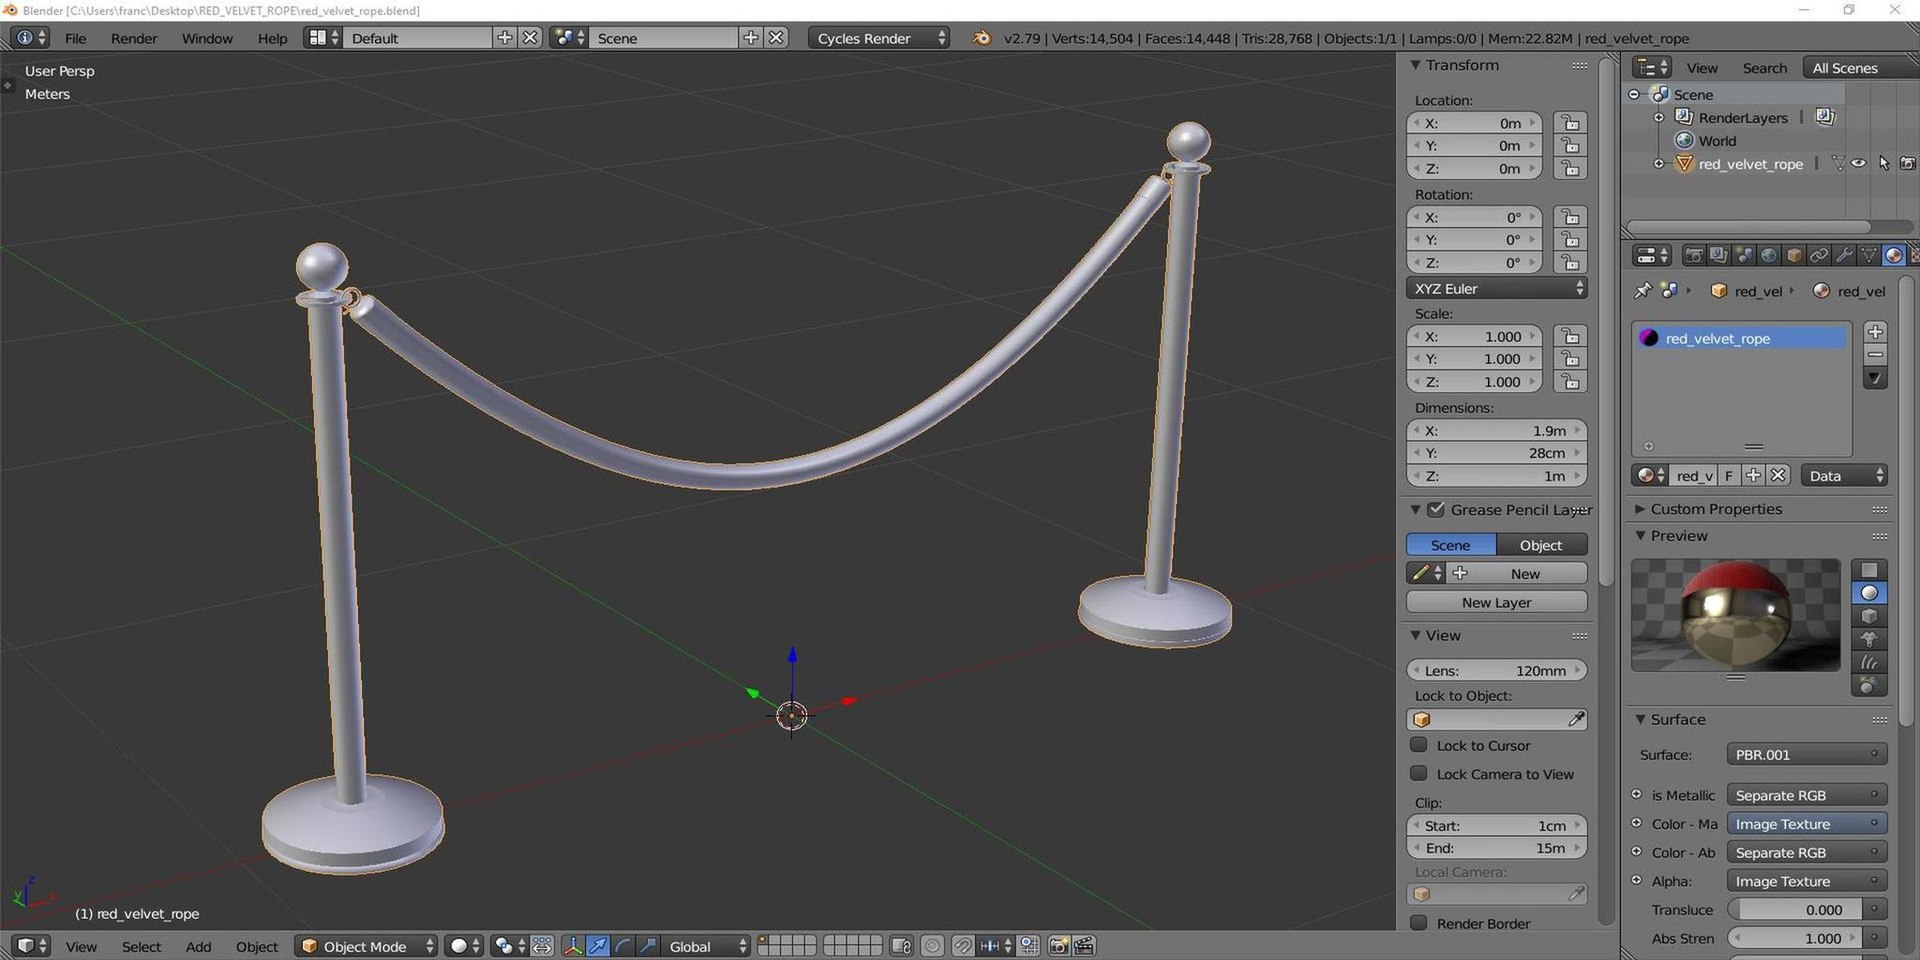Open the Help menu

pos(272,38)
